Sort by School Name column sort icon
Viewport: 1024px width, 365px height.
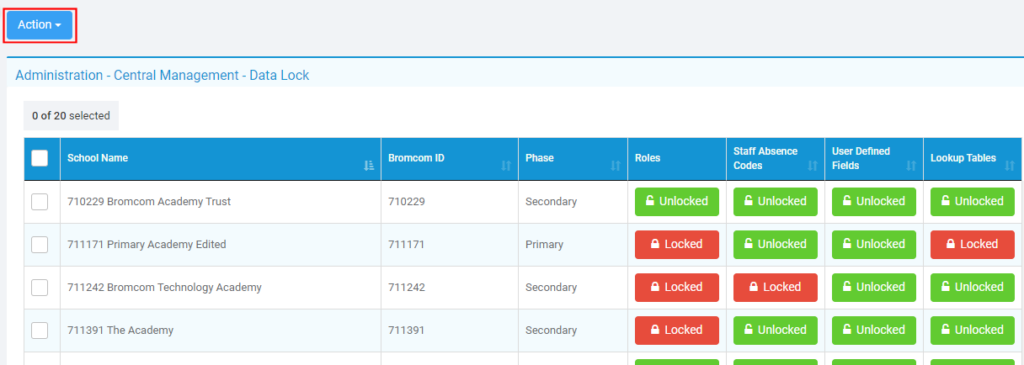[369, 167]
